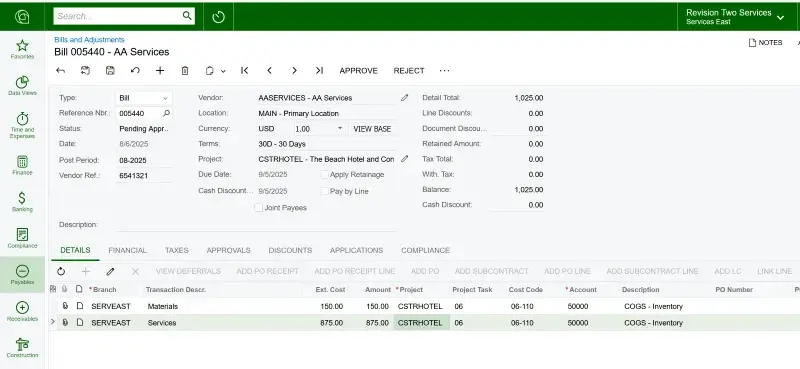The image size is (800, 369).
Task: Switch to the Taxes tab
Action: 177,250
